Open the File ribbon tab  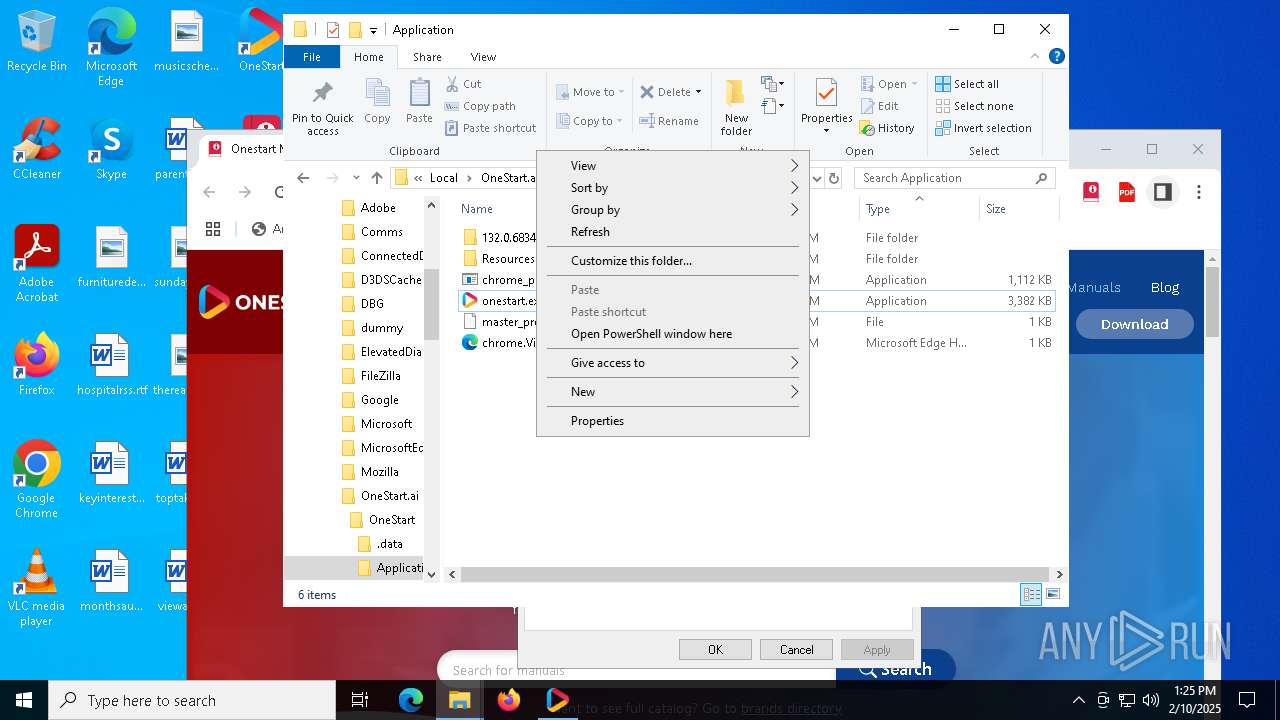coord(312,57)
